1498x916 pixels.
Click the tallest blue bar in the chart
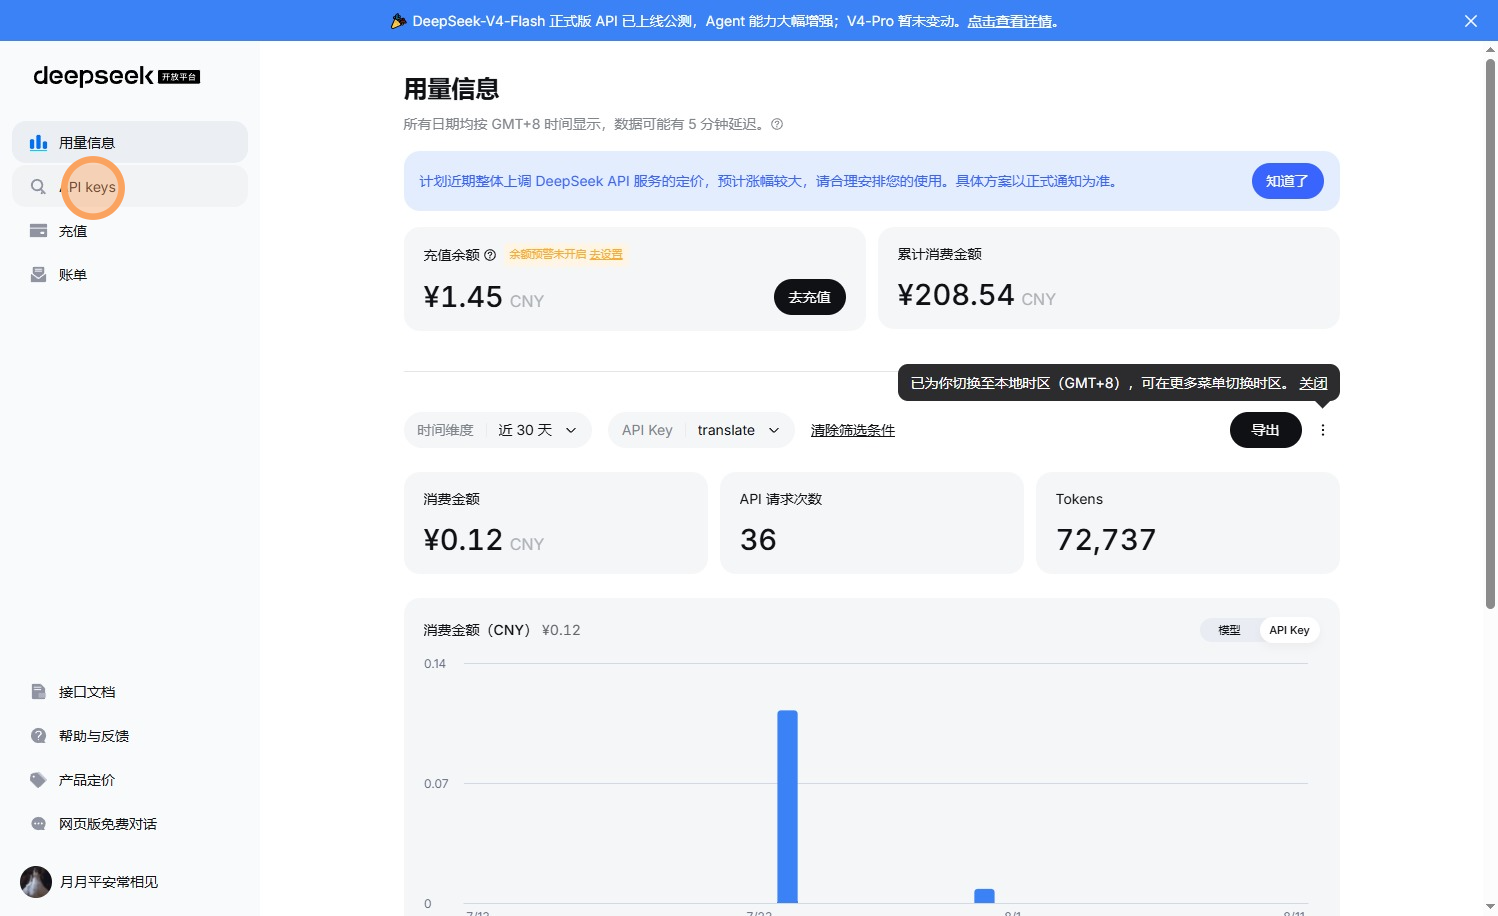(787, 807)
